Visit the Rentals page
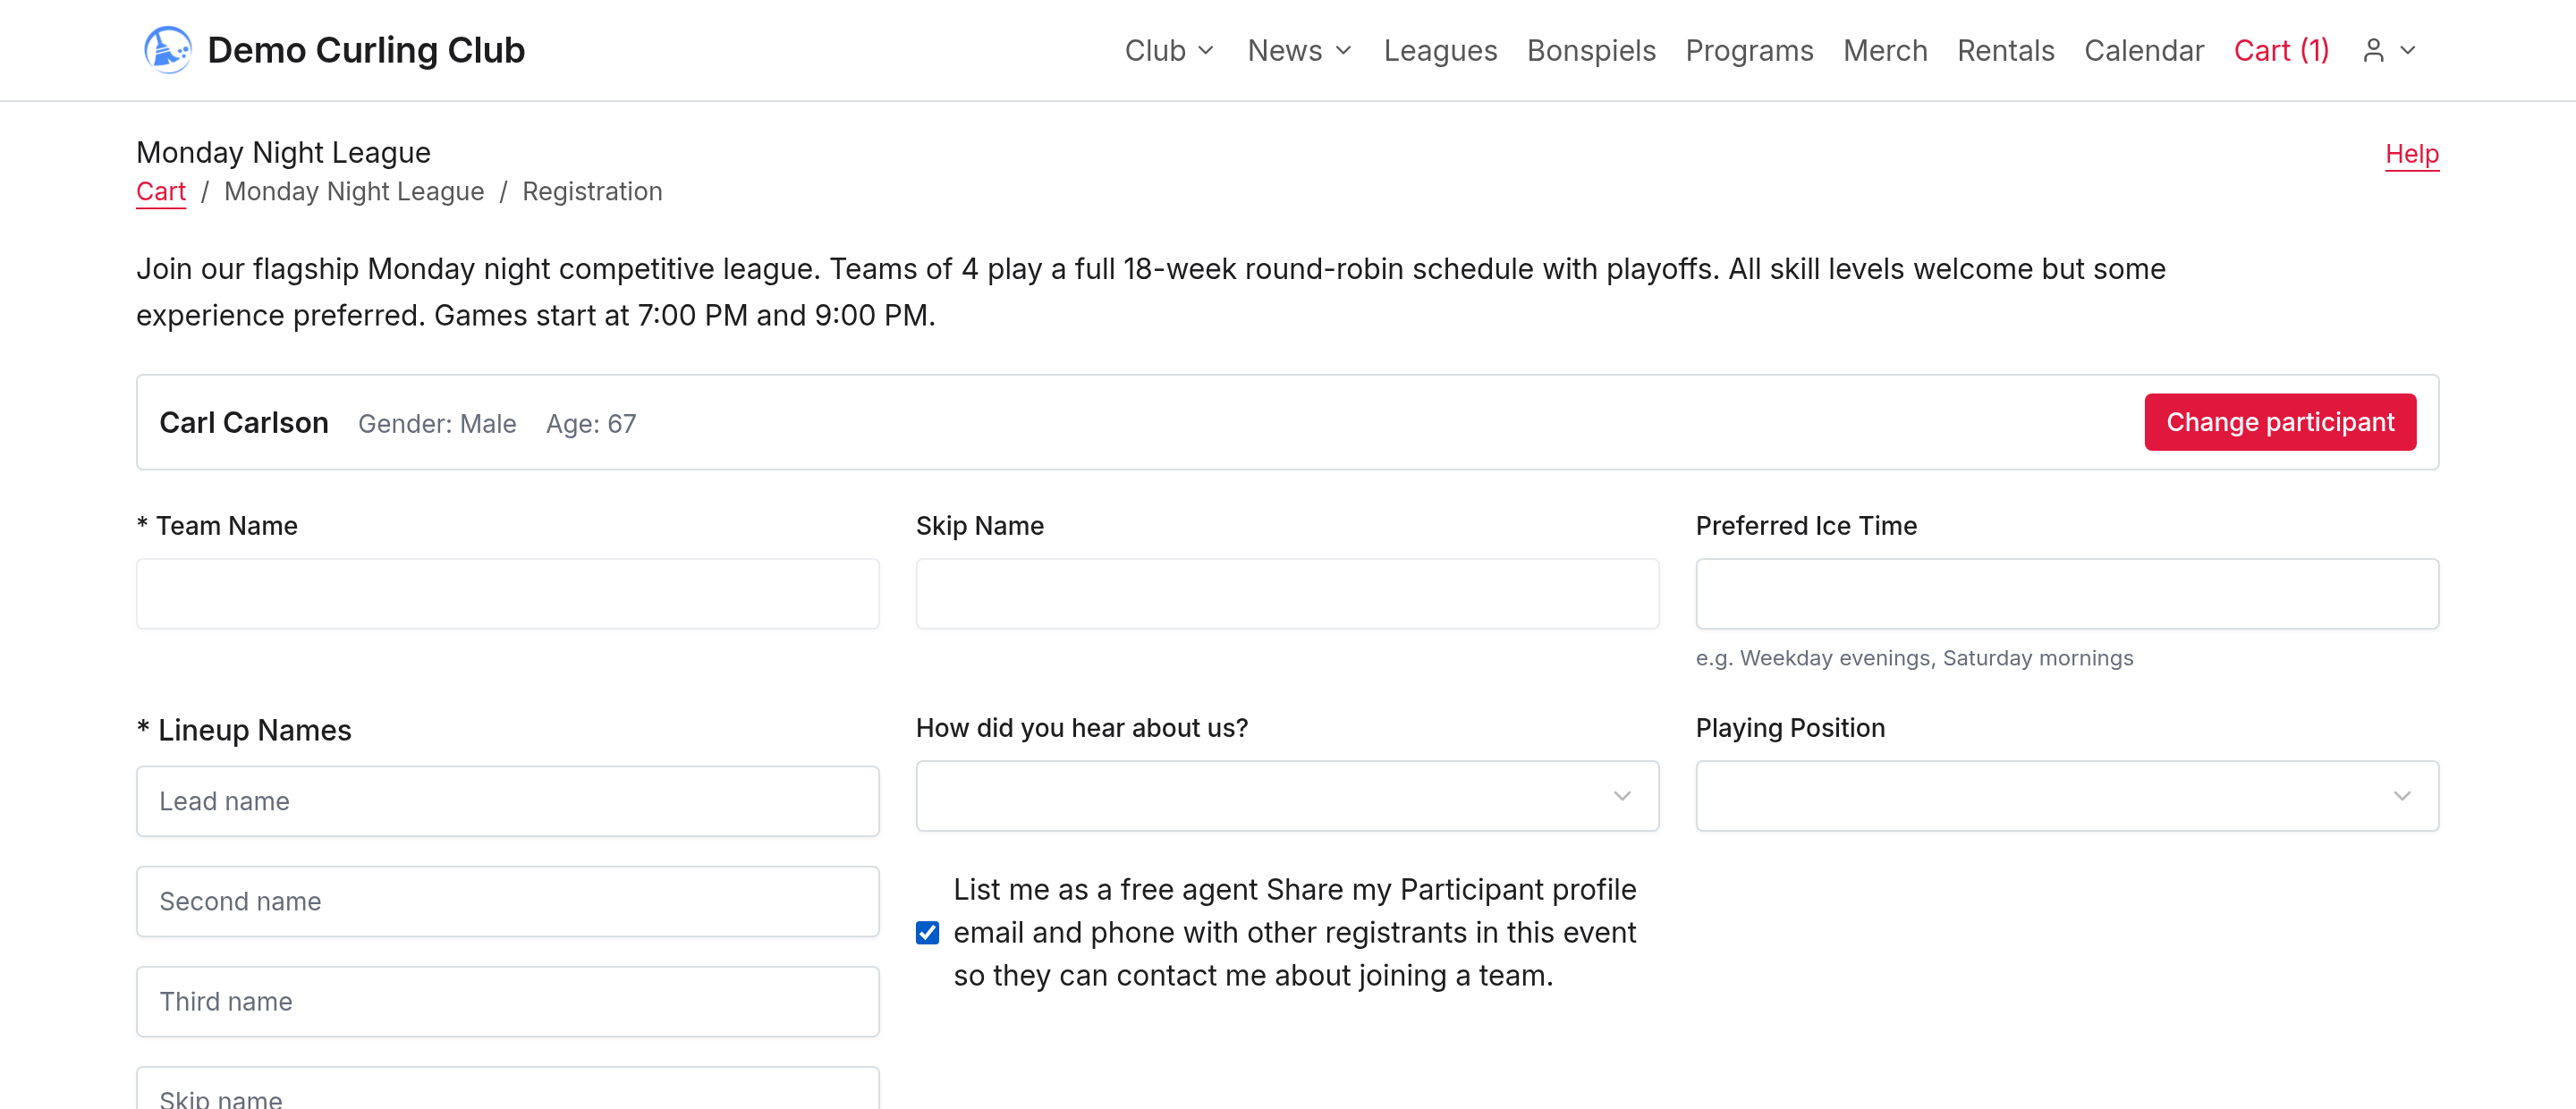Screen dimensions: 2576x1109 [x=2005, y=50]
